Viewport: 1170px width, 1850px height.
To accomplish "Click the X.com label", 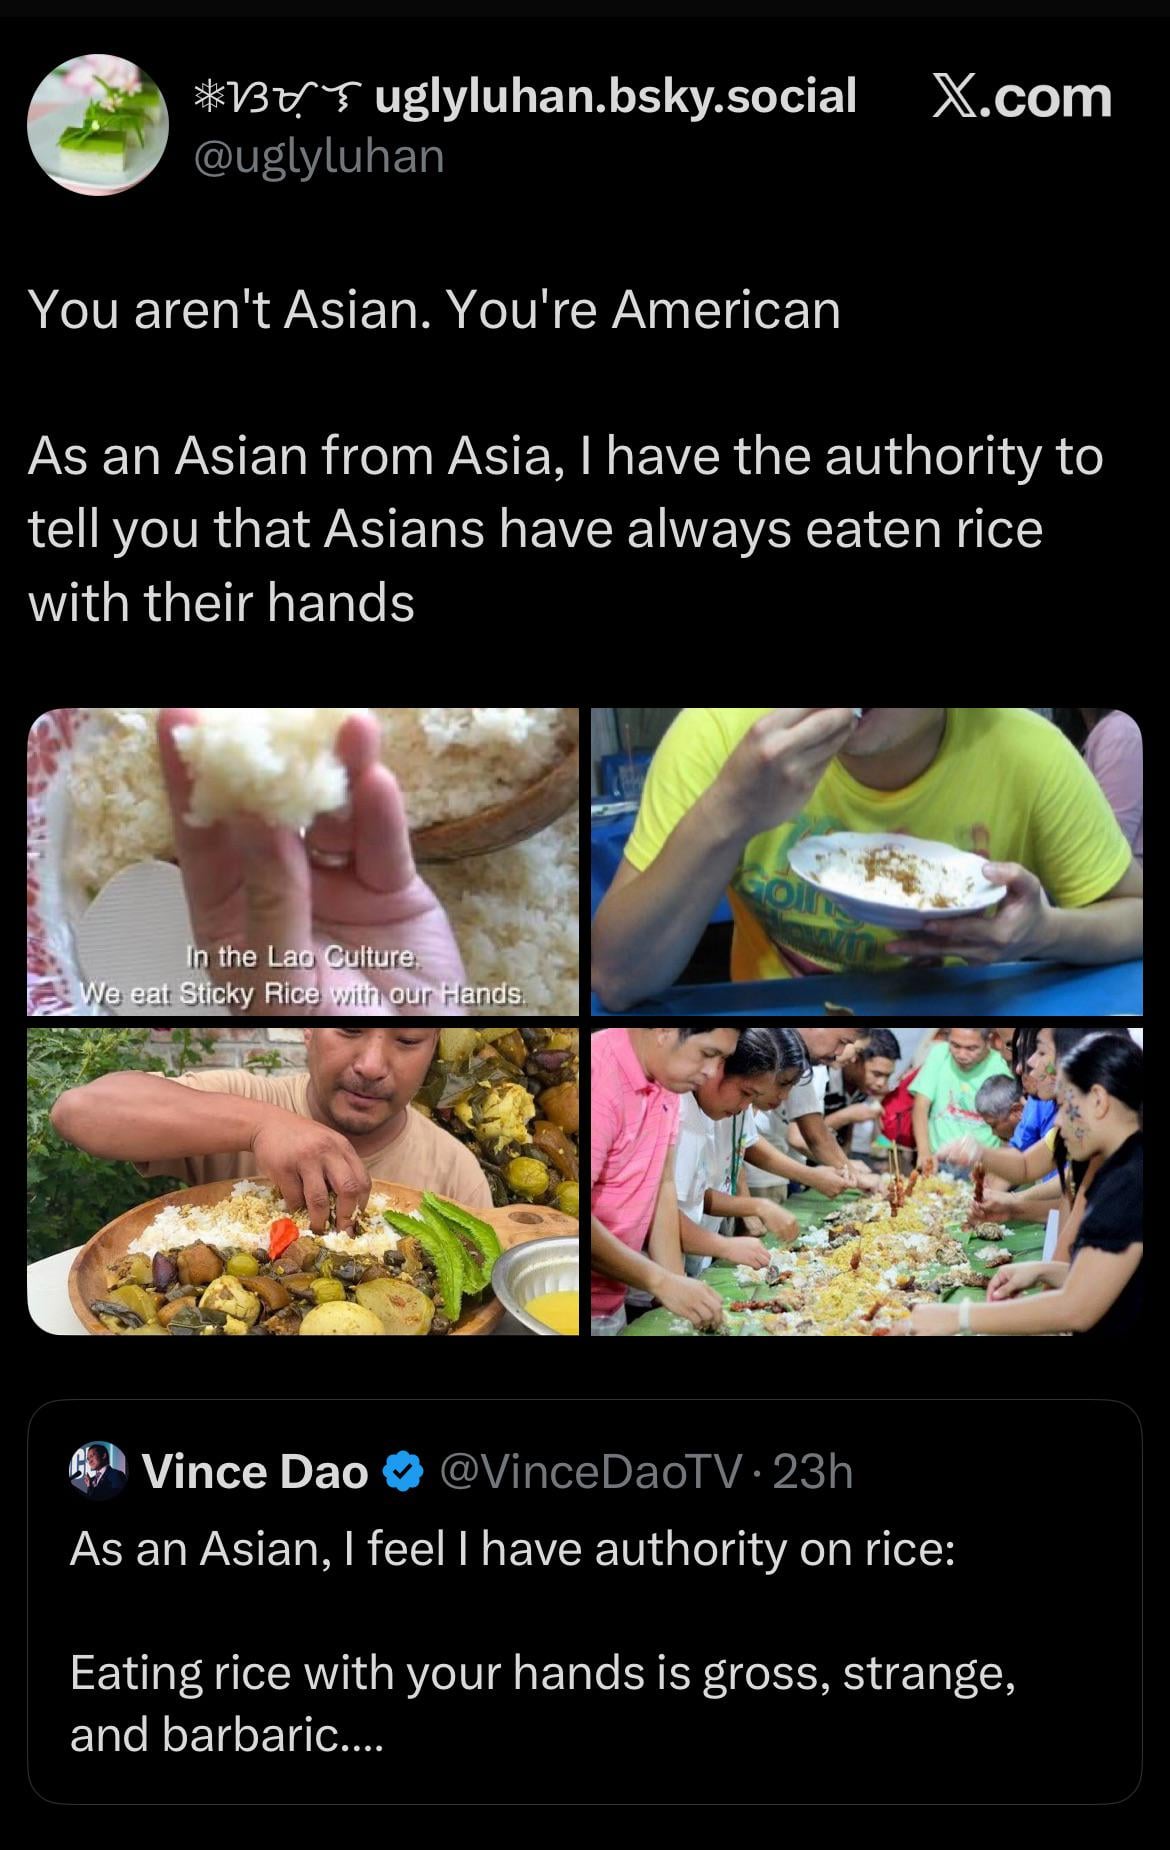I will (1021, 98).
